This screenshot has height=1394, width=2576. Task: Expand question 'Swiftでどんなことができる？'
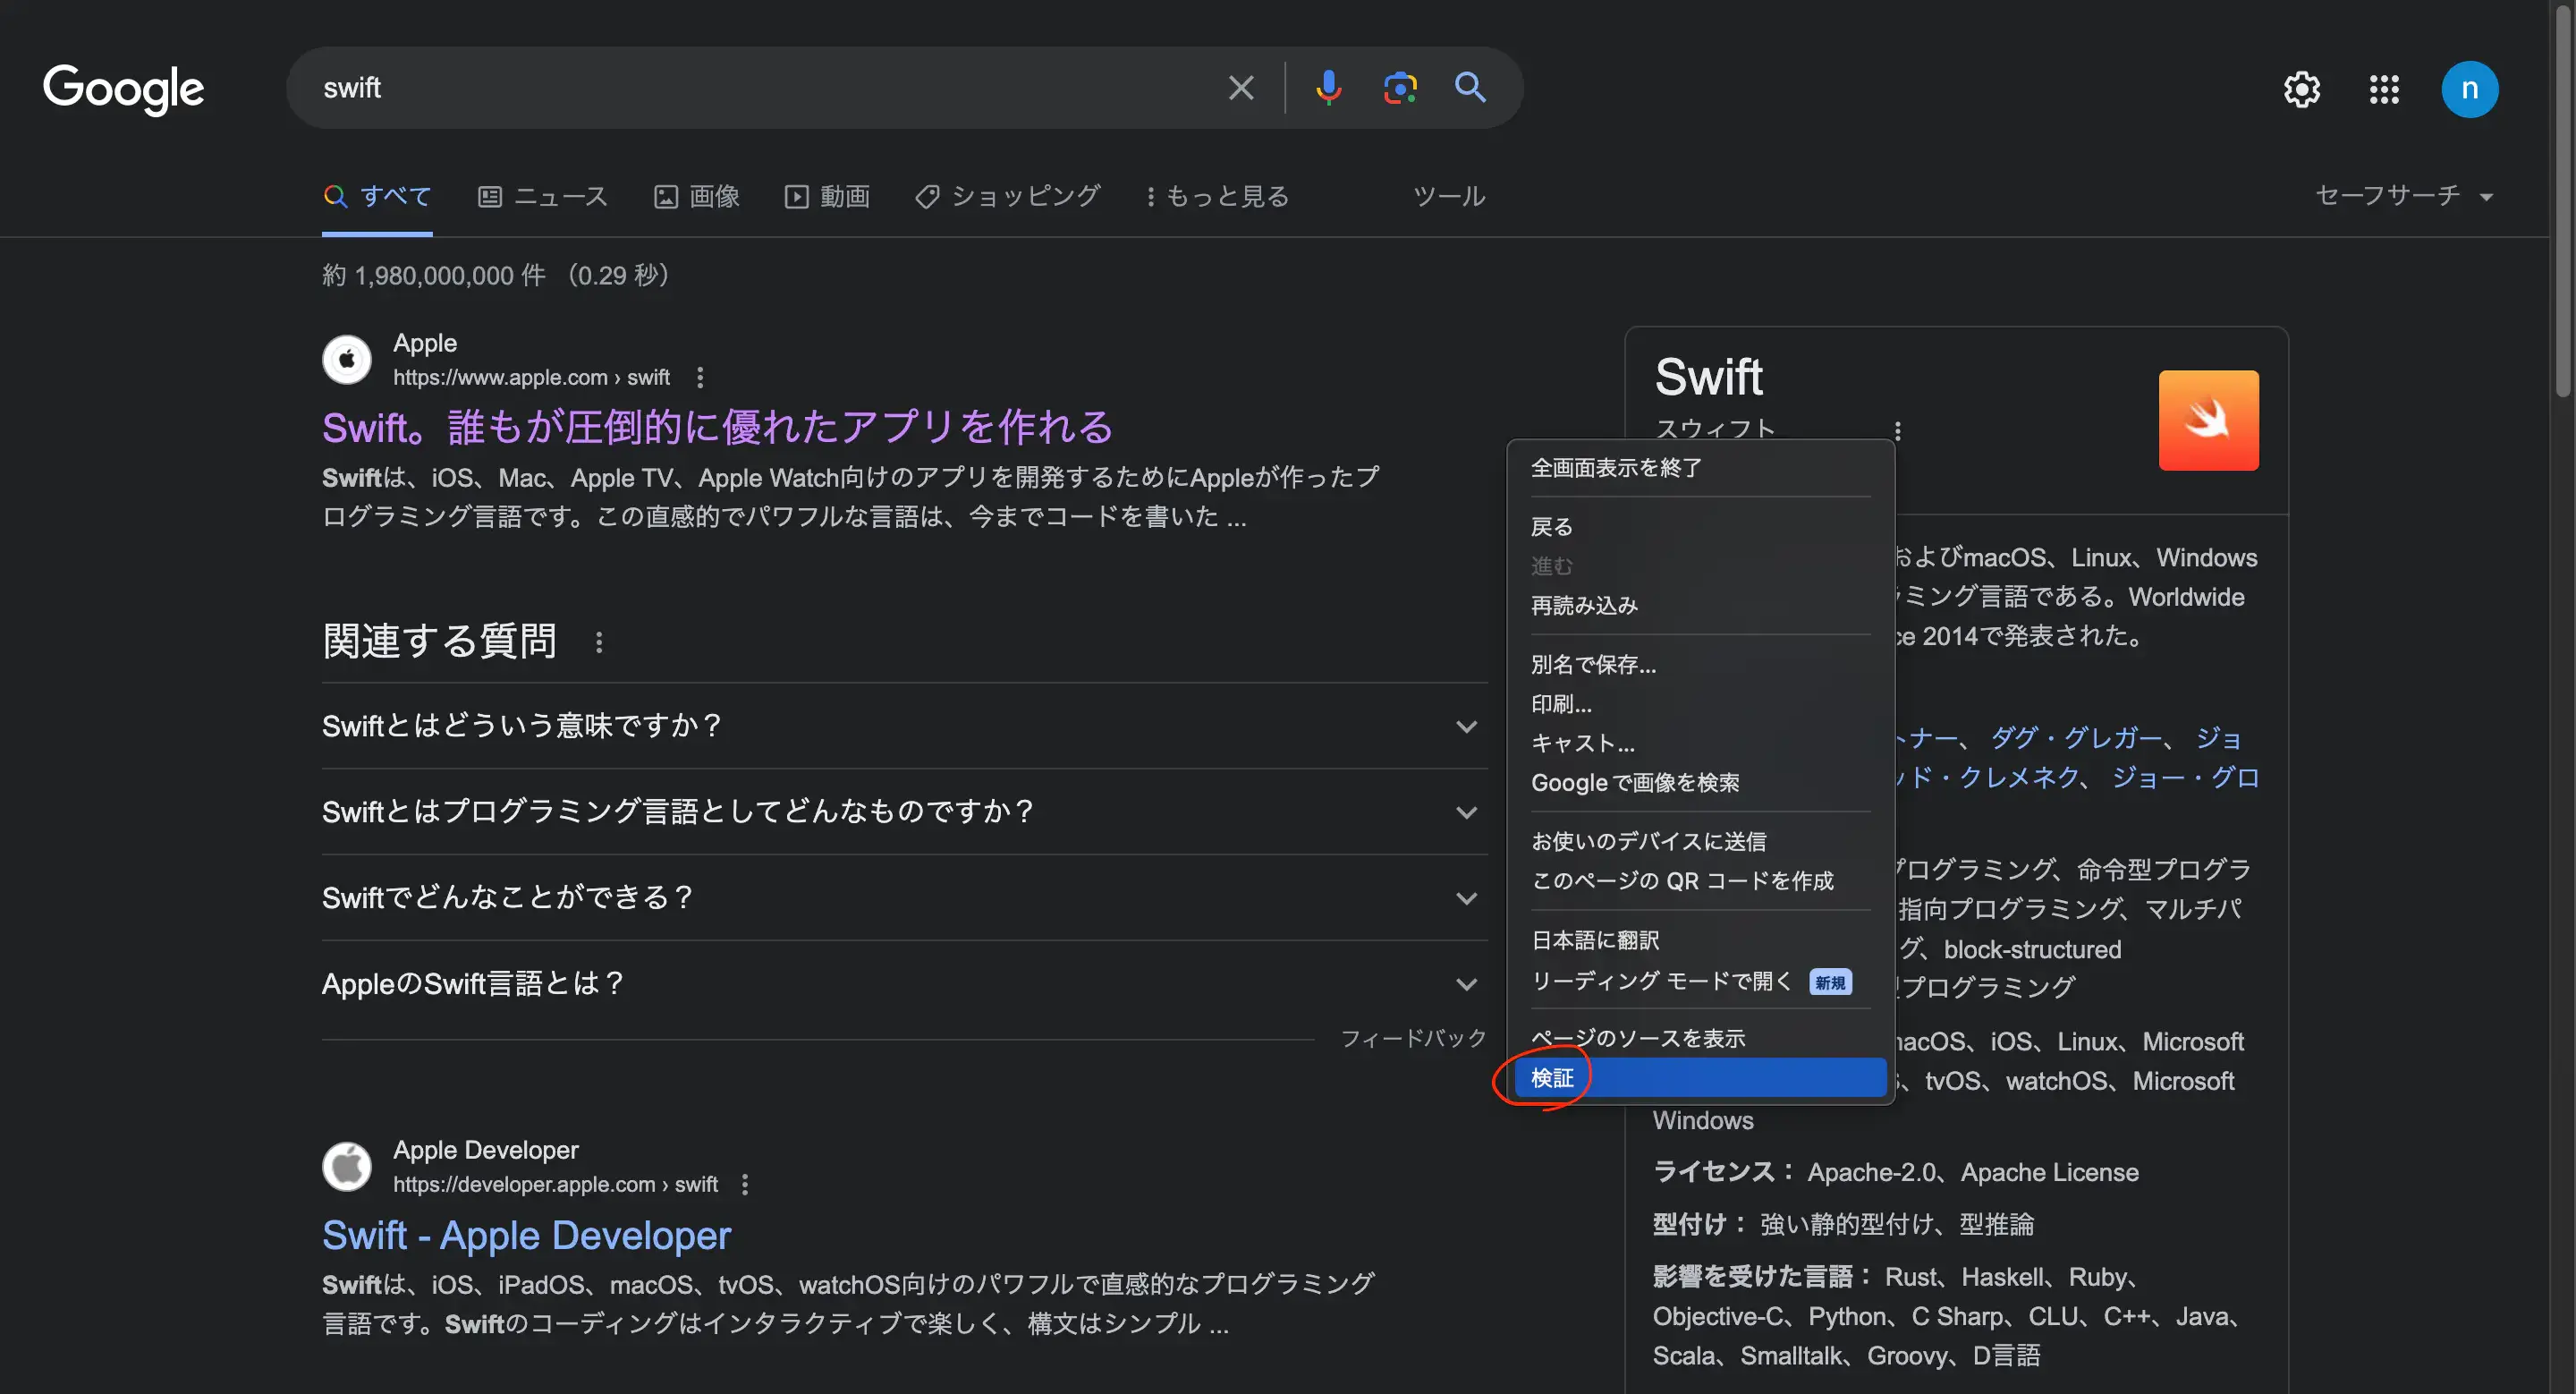904,898
